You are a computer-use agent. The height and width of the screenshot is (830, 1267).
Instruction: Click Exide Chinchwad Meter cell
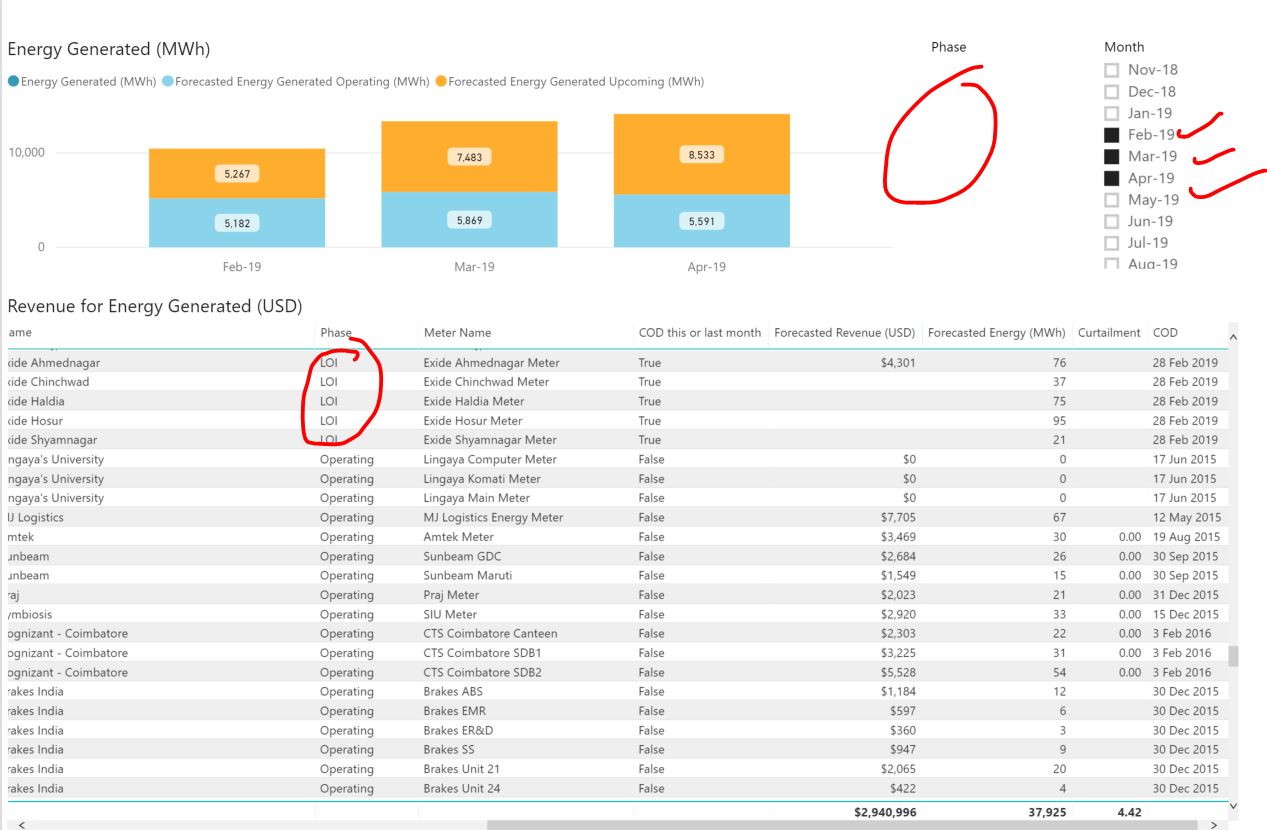[486, 382]
